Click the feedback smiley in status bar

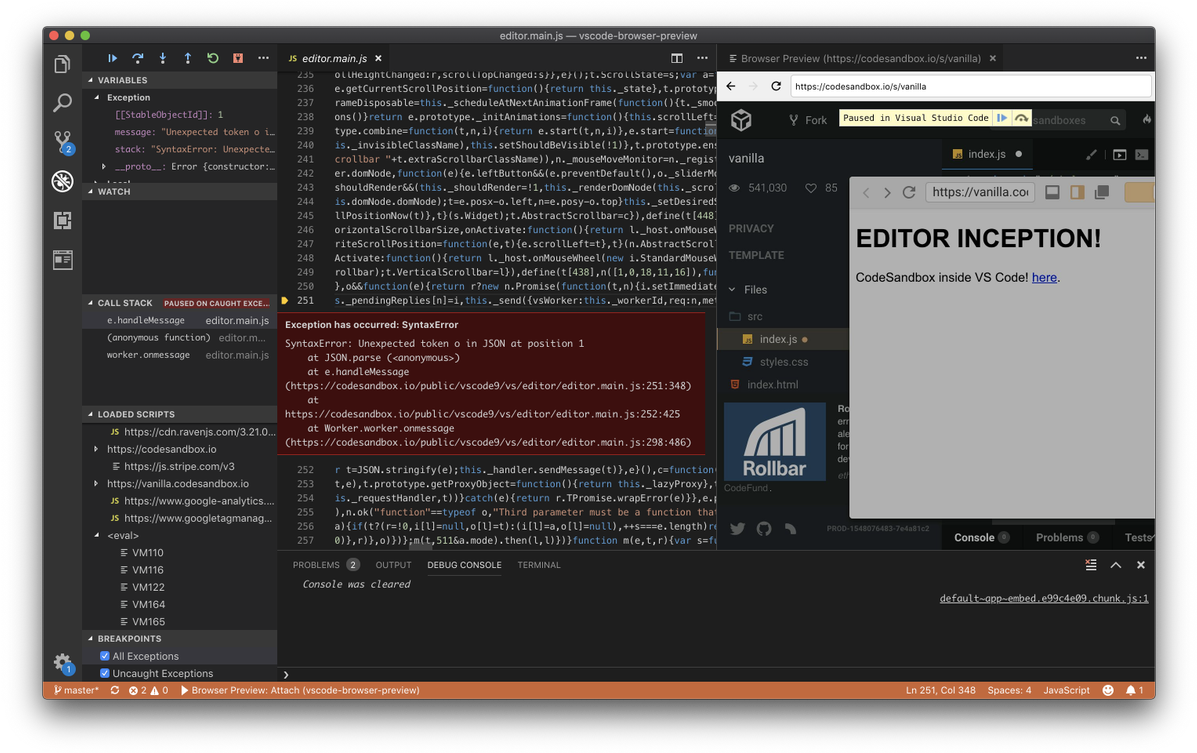[x=1108, y=690]
